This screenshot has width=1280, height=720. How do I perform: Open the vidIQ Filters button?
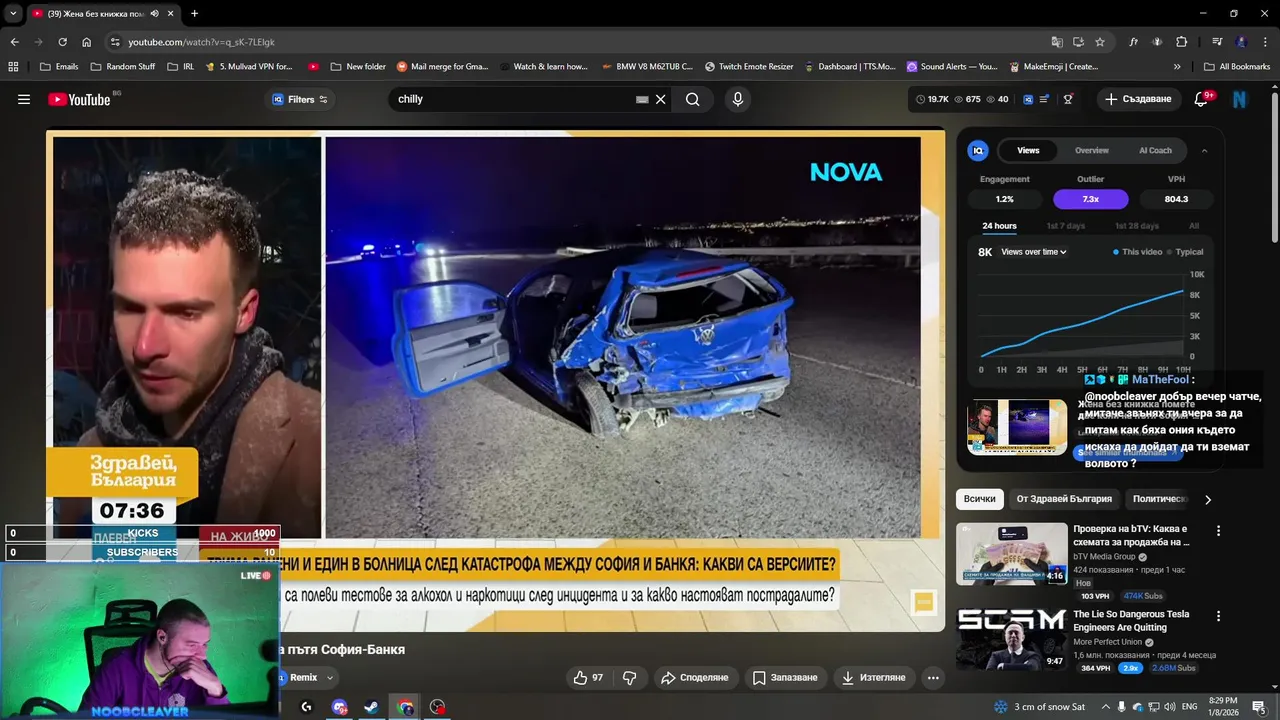[301, 99]
